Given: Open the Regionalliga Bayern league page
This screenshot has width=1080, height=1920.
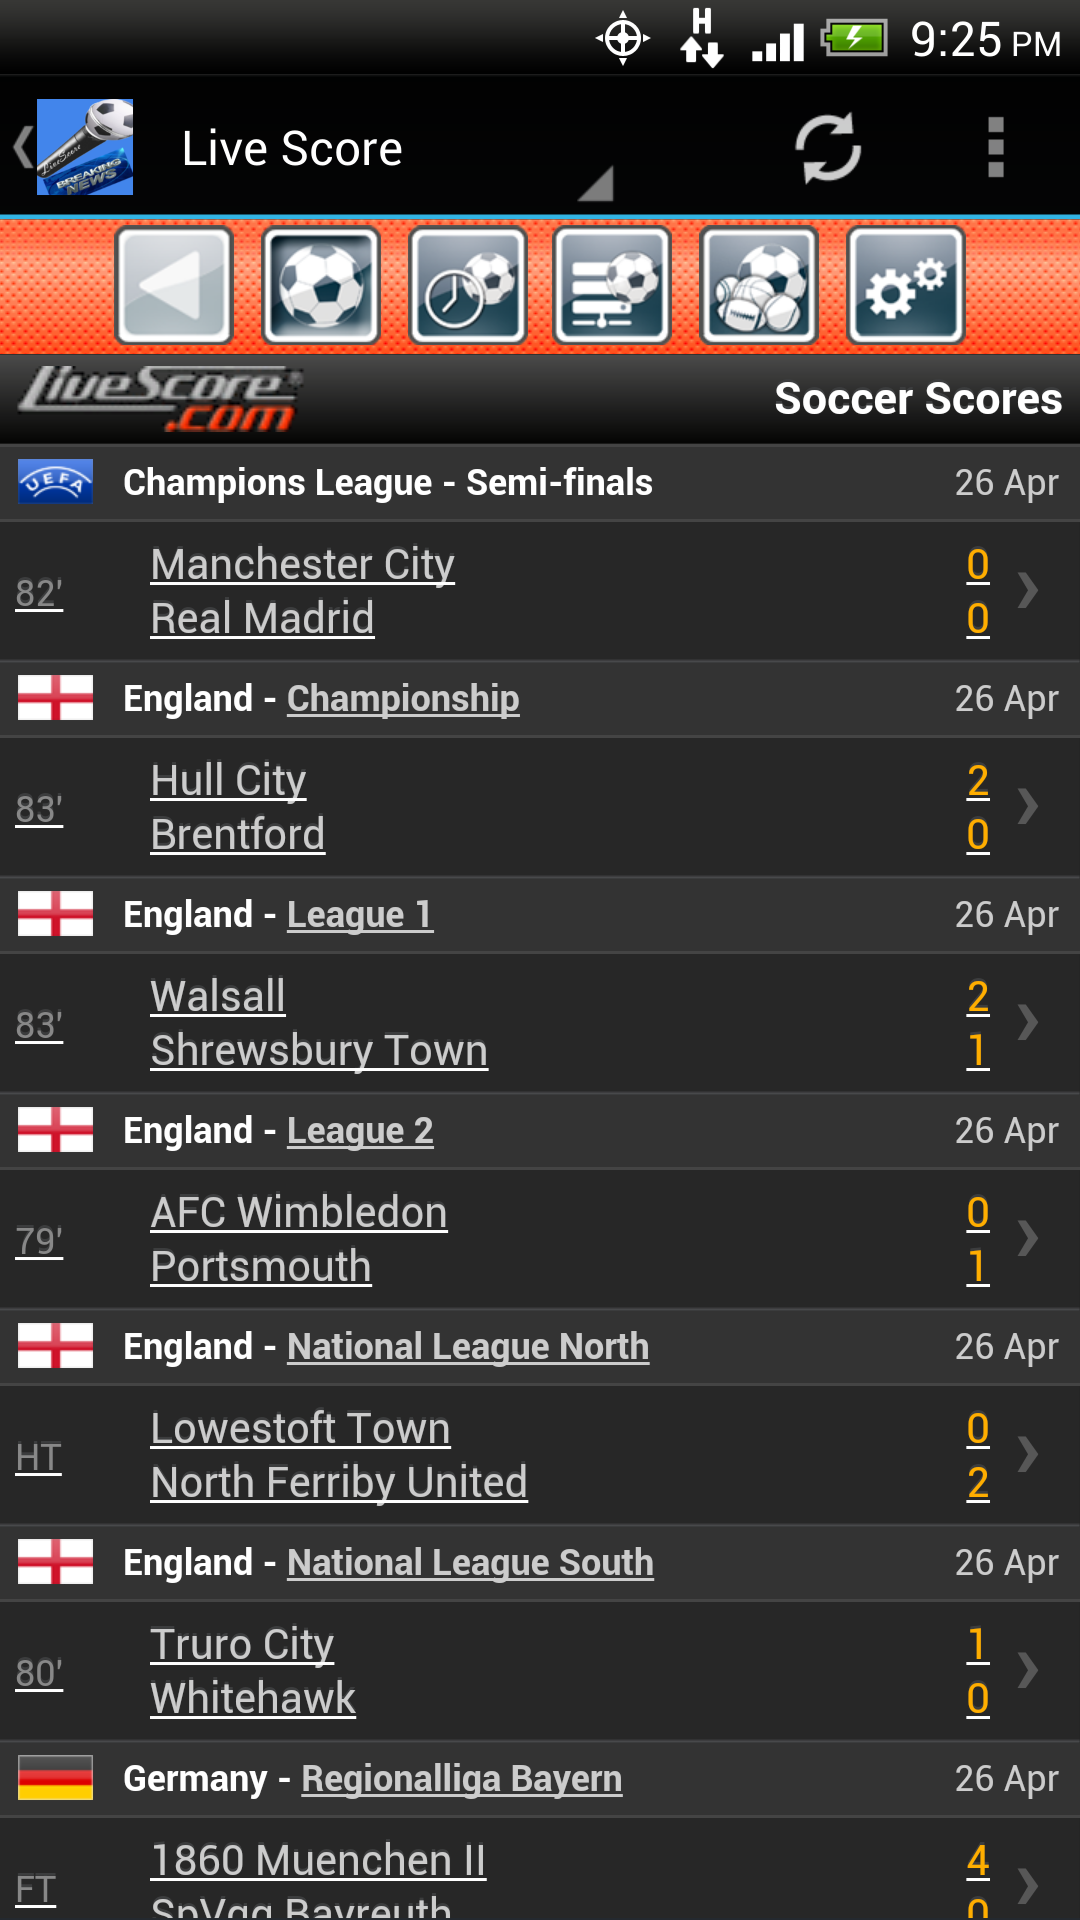Looking at the screenshot, I should click(x=461, y=1778).
